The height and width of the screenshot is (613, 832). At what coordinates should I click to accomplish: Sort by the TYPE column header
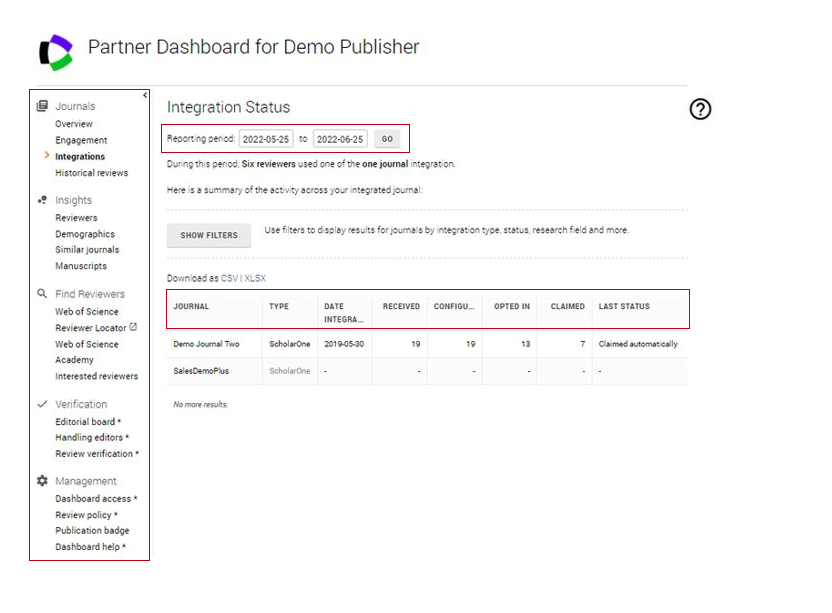click(279, 306)
